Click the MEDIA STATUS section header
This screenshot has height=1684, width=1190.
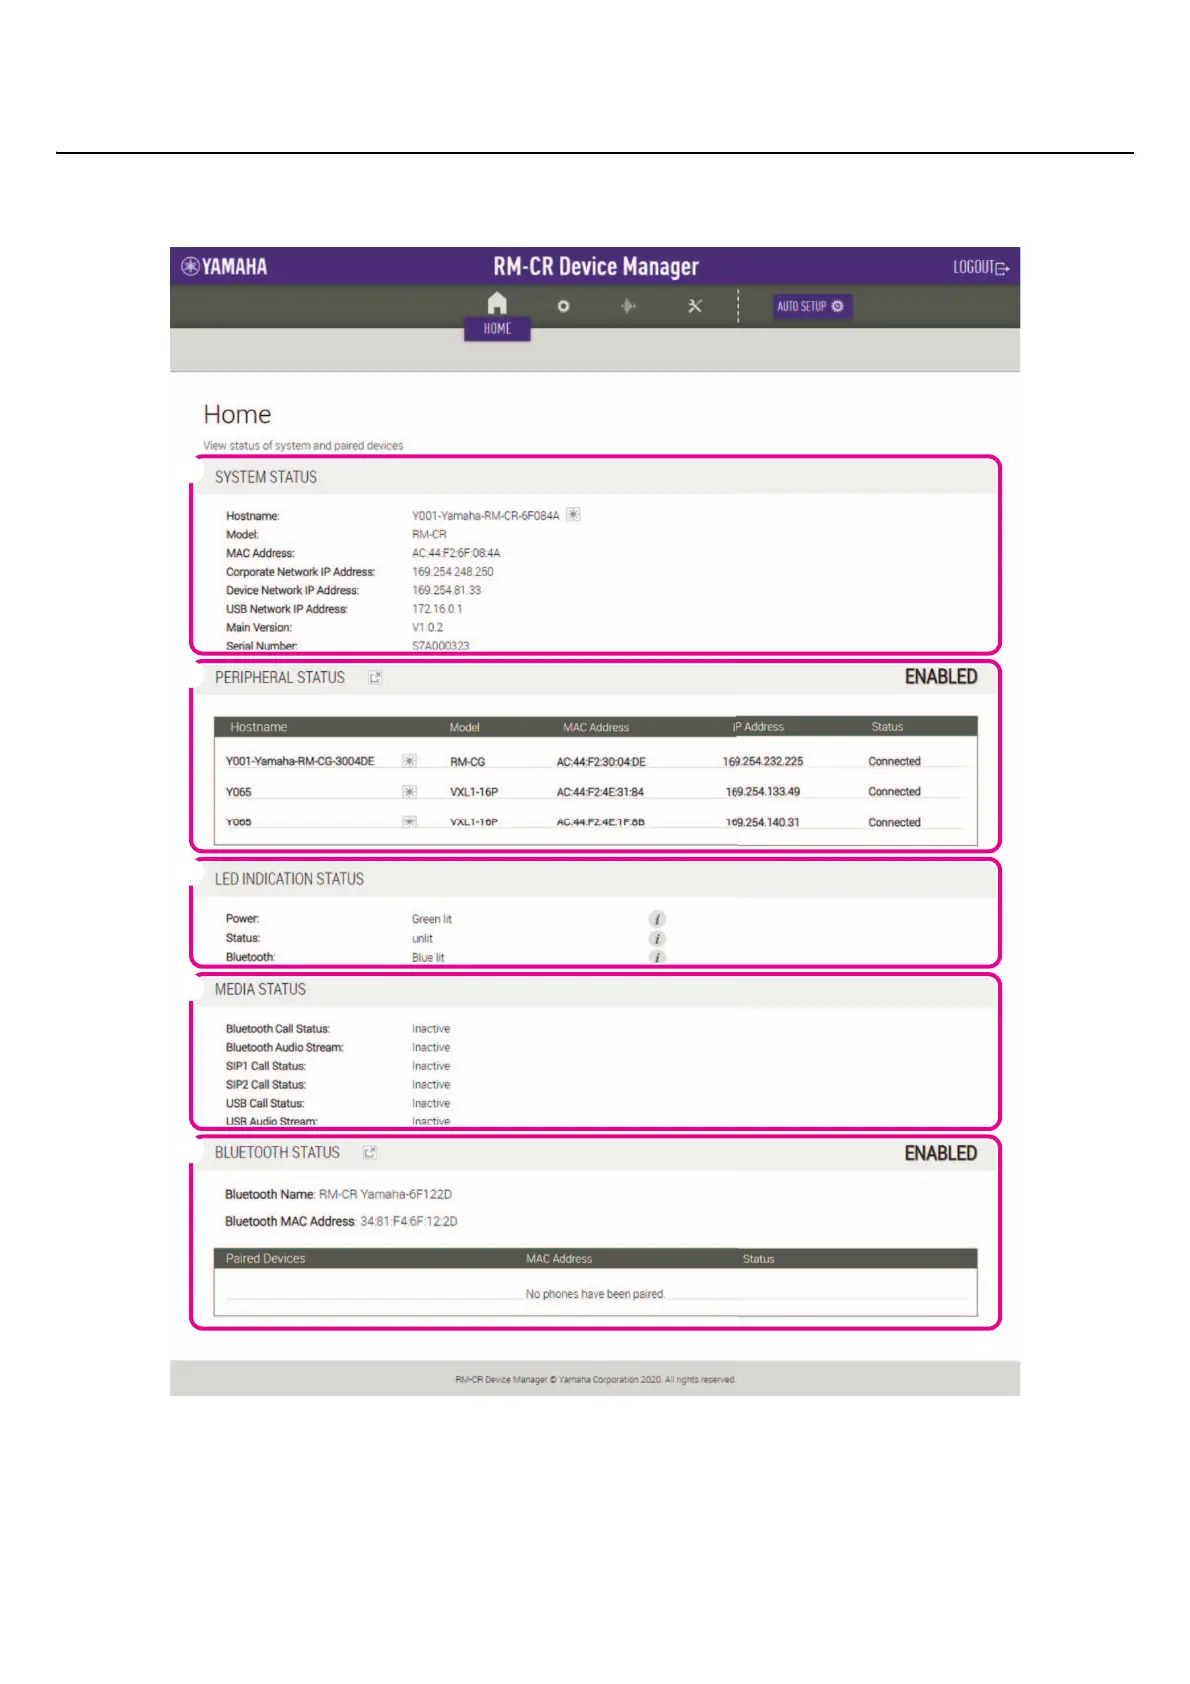[260, 989]
